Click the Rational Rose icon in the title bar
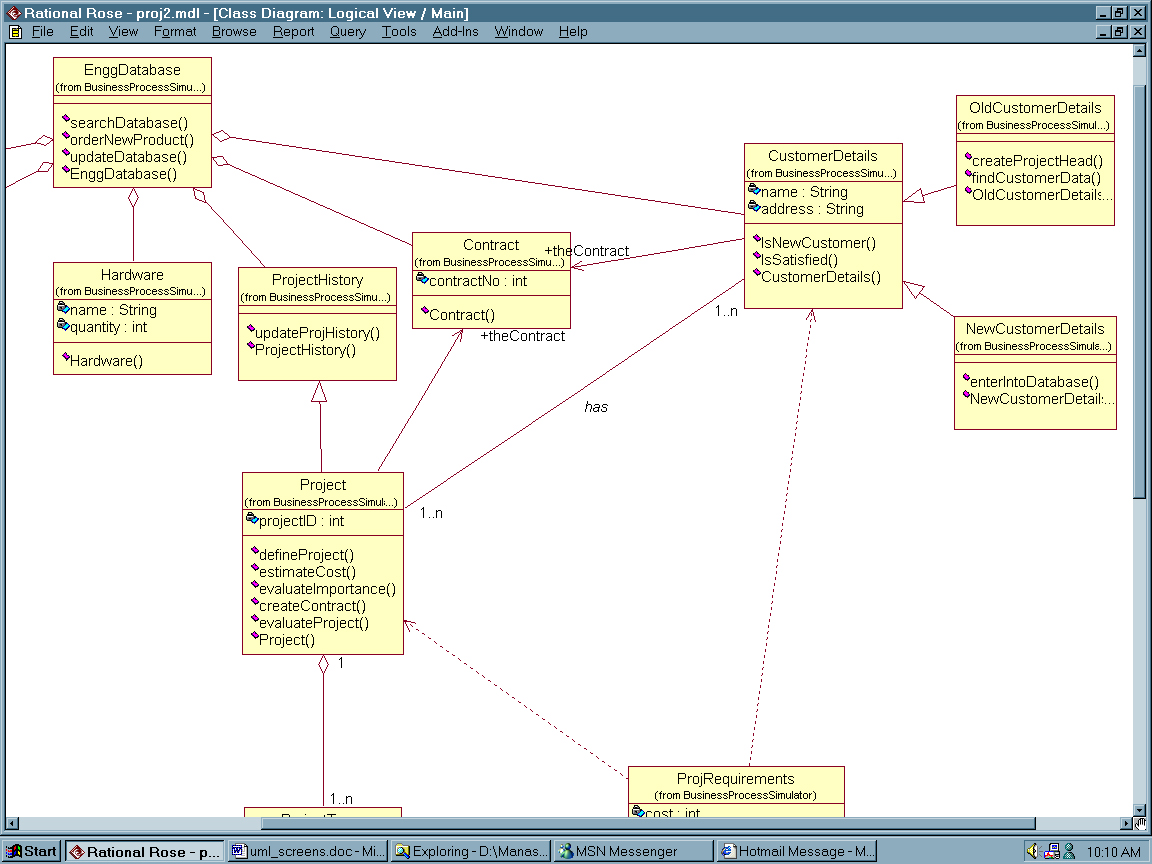1152x864 pixels. coord(13,12)
